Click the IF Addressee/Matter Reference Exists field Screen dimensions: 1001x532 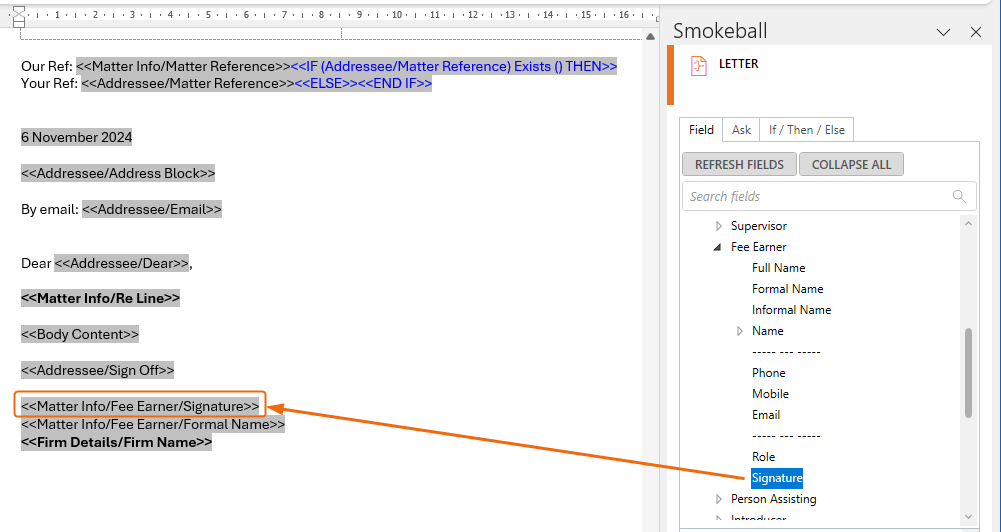point(454,66)
